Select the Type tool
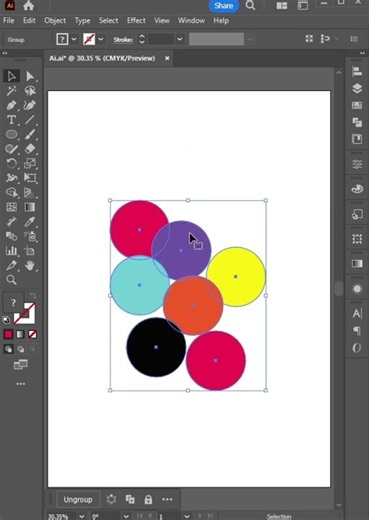Viewport: 369px width, 520px height. pyautogui.click(x=11, y=120)
